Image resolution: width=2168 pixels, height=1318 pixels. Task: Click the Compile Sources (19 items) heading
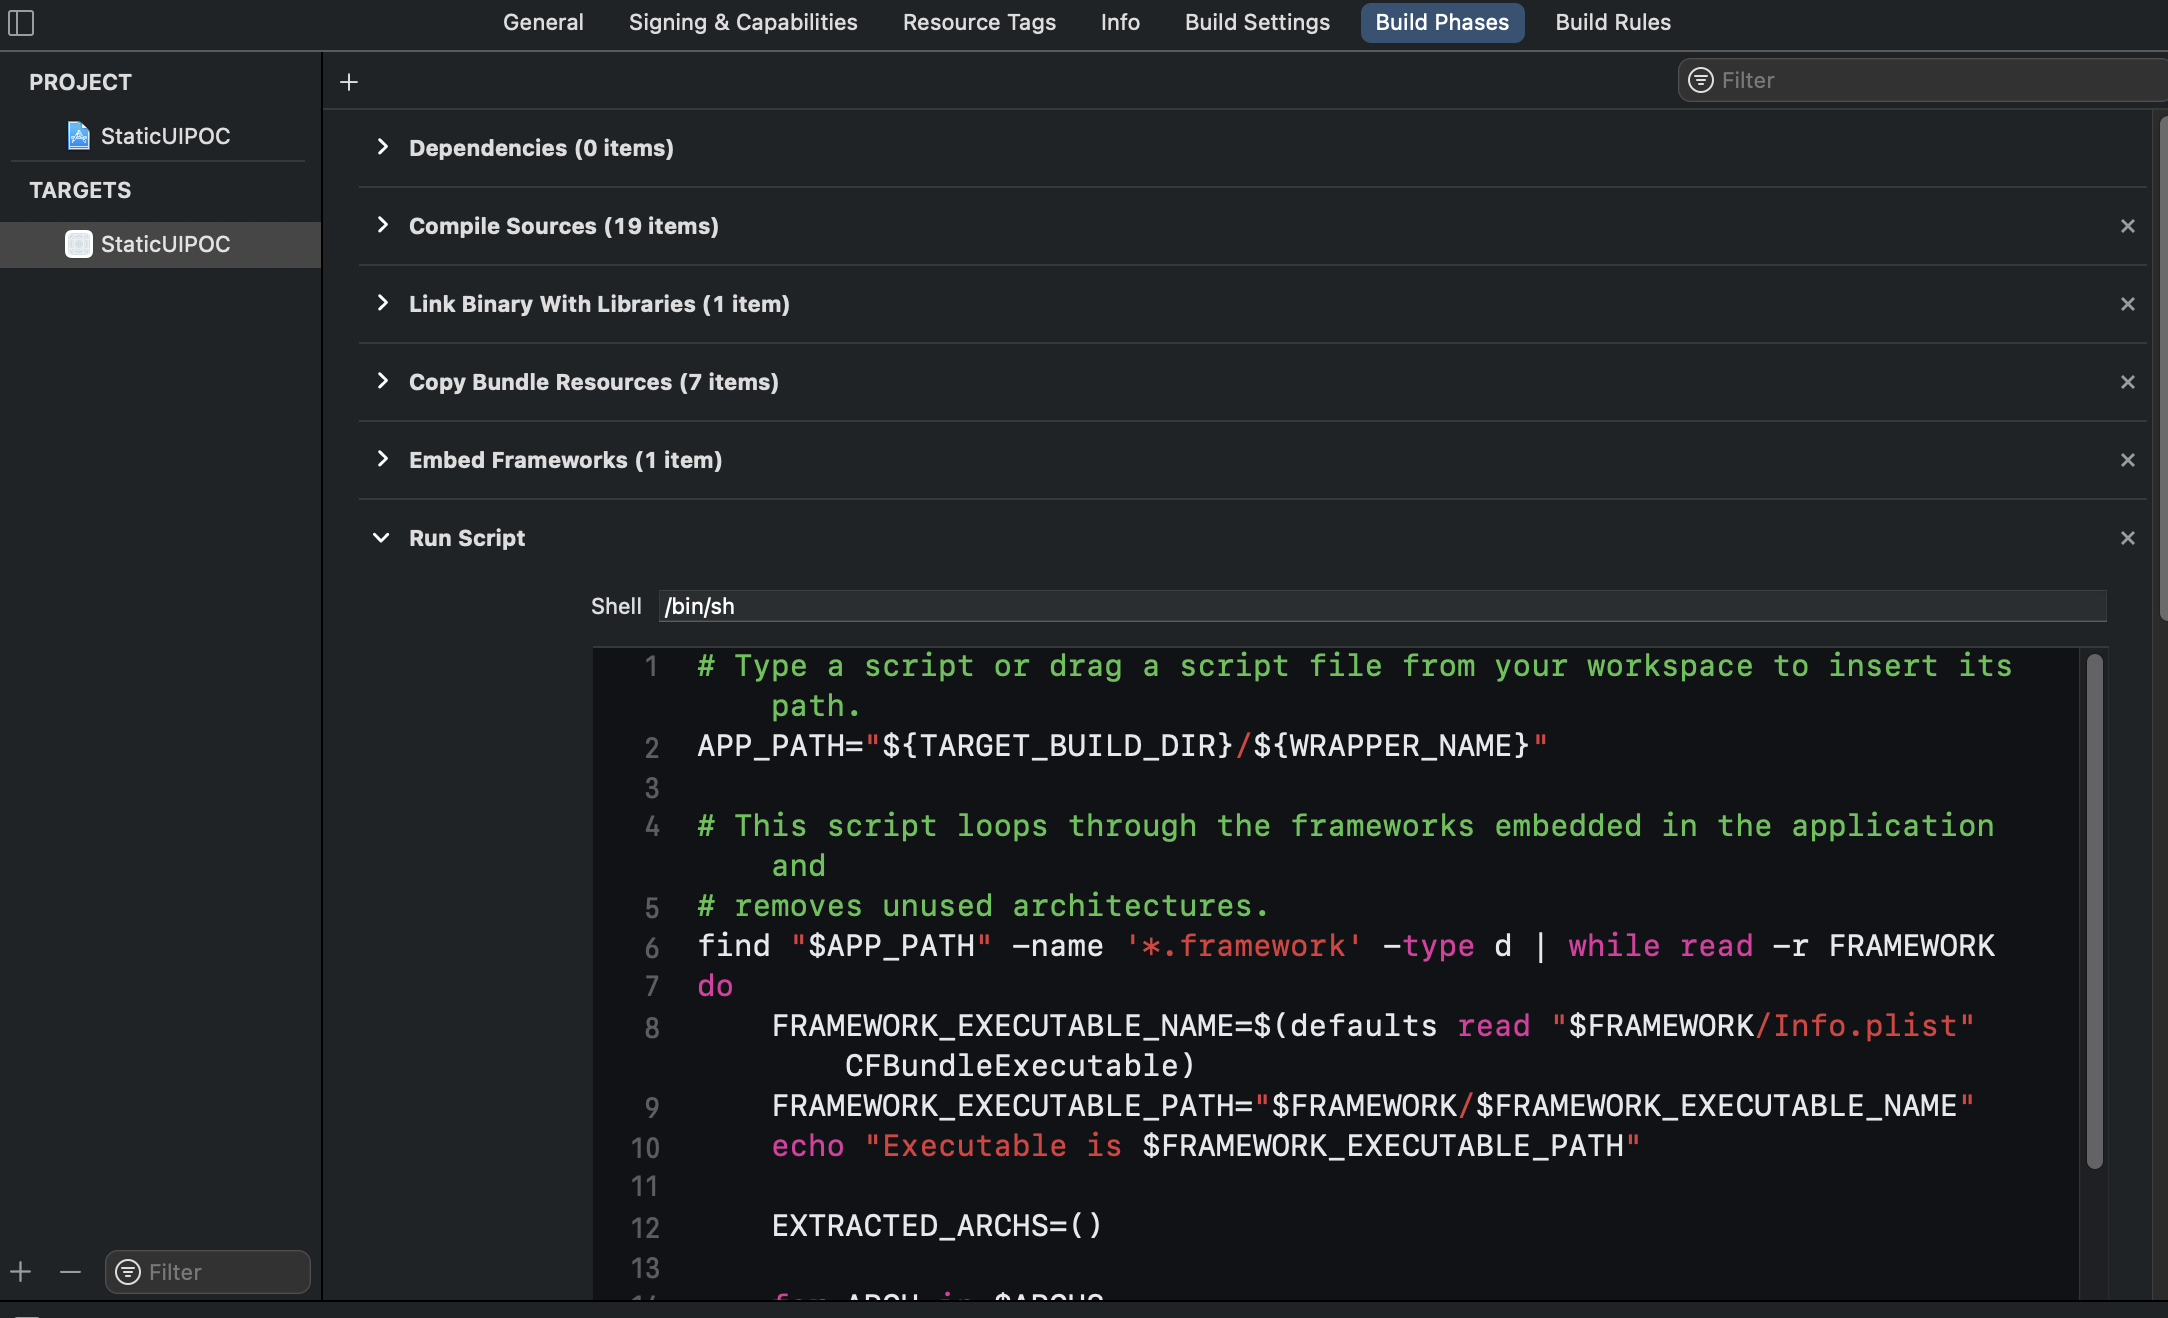pyautogui.click(x=564, y=226)
